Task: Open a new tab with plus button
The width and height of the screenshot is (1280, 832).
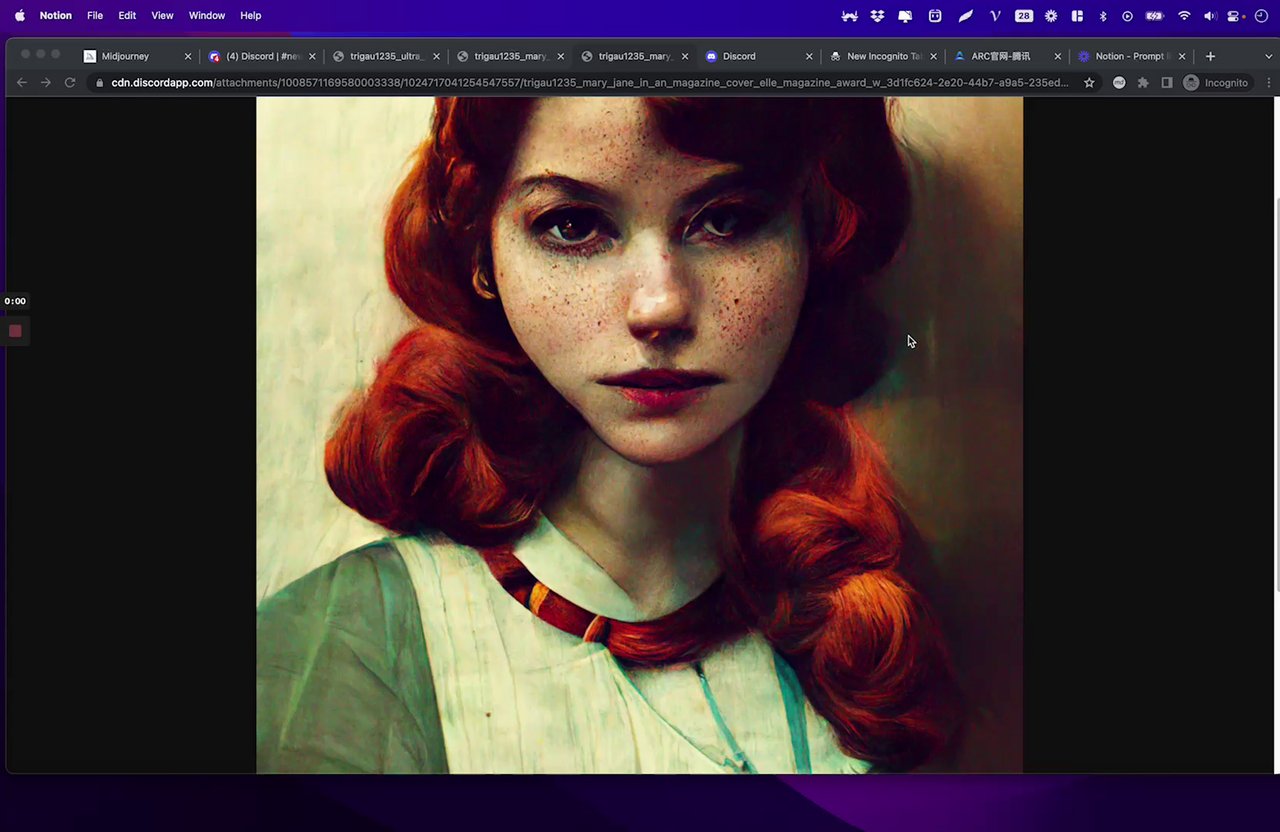Action: (1210, 56)
